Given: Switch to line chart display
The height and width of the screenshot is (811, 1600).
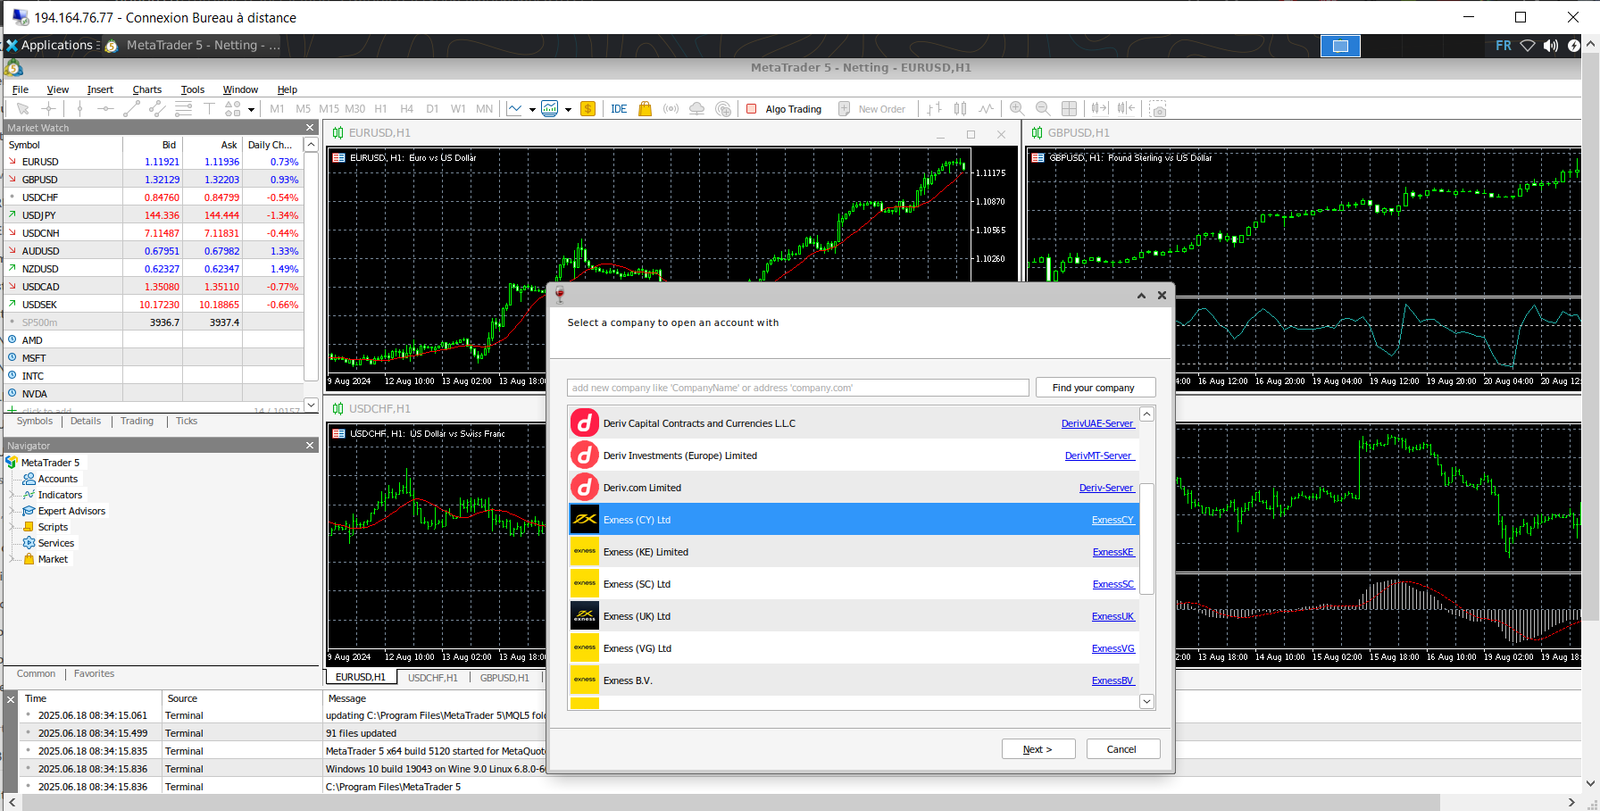Looking at the screenshot, I should [986, 109].
